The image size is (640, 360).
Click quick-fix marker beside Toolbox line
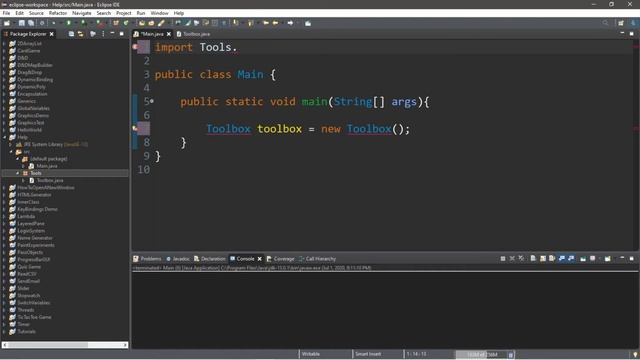point(135,129)
